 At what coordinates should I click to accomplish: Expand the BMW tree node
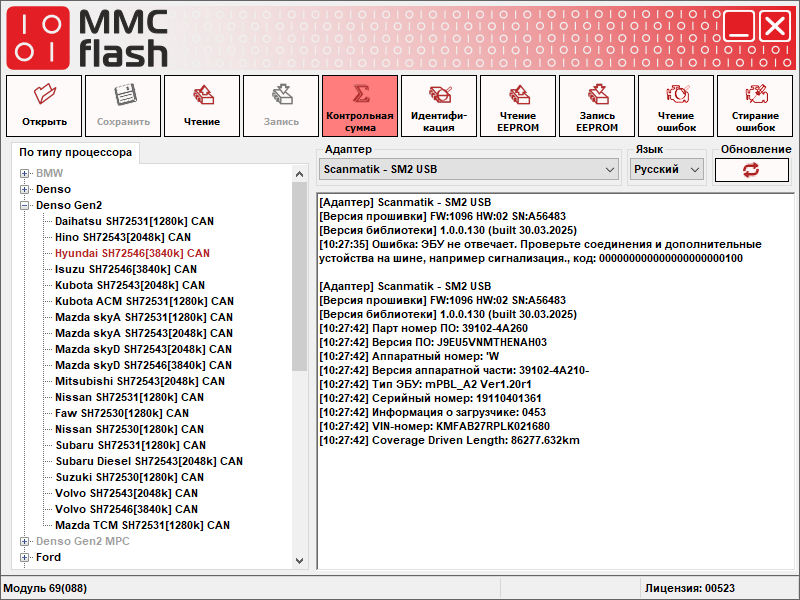(x=24, y=173)
